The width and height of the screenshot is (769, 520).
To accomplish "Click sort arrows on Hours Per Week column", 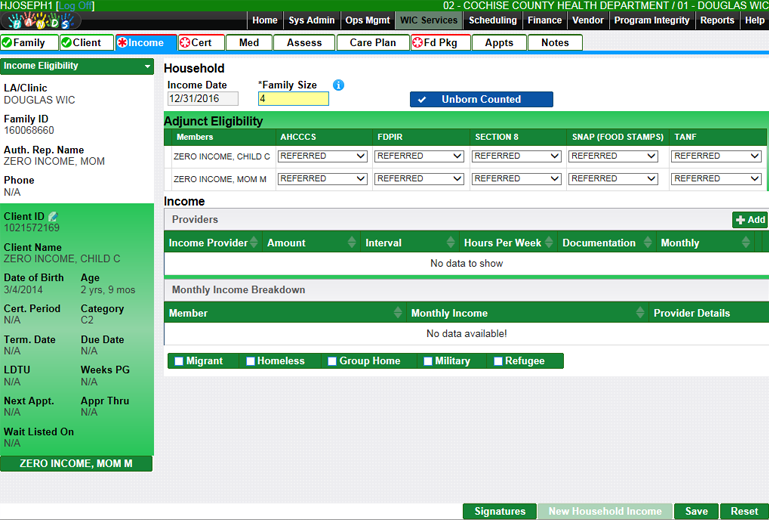I will 548,243.
